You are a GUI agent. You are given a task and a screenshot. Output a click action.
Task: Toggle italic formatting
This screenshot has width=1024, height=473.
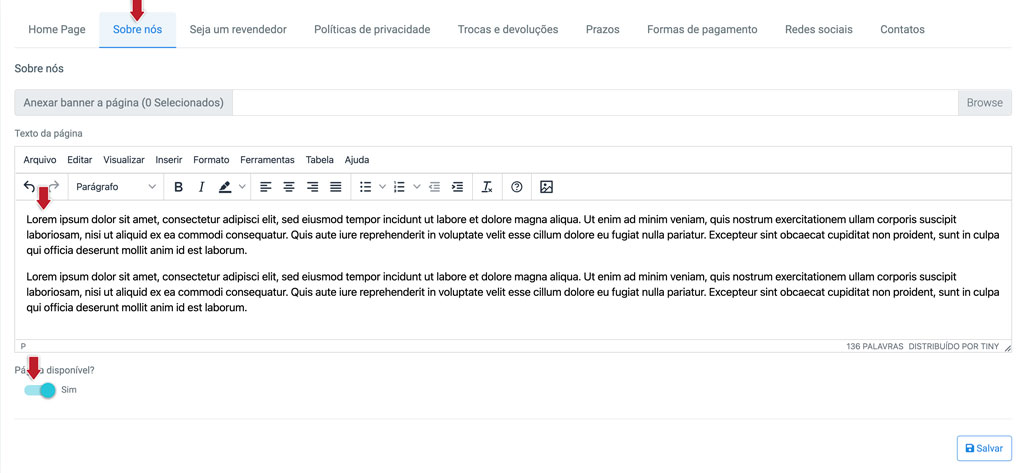(x=202, y=187)
